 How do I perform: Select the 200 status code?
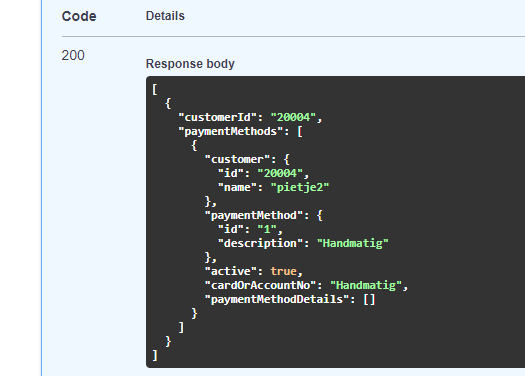pos(73,55)
